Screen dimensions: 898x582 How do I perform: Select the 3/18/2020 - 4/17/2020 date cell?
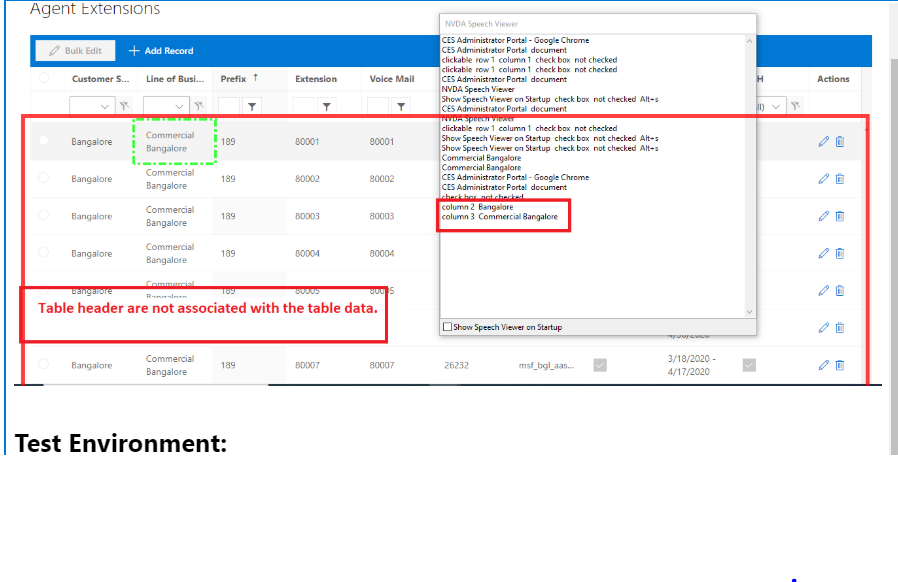coord(692,365)
